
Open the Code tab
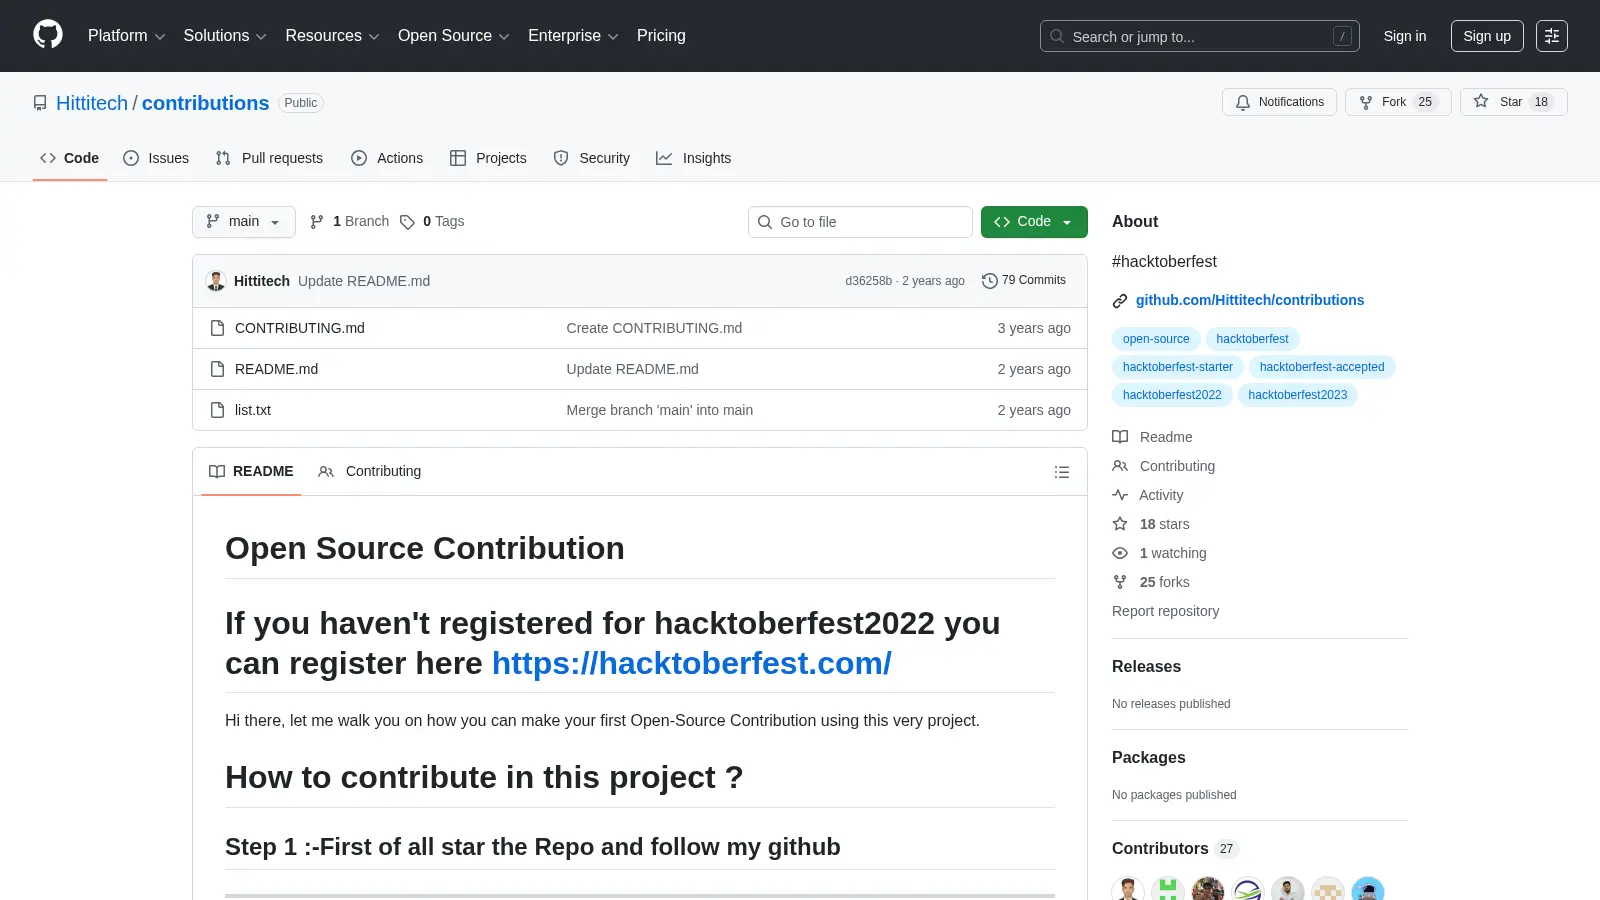[69, 158]
